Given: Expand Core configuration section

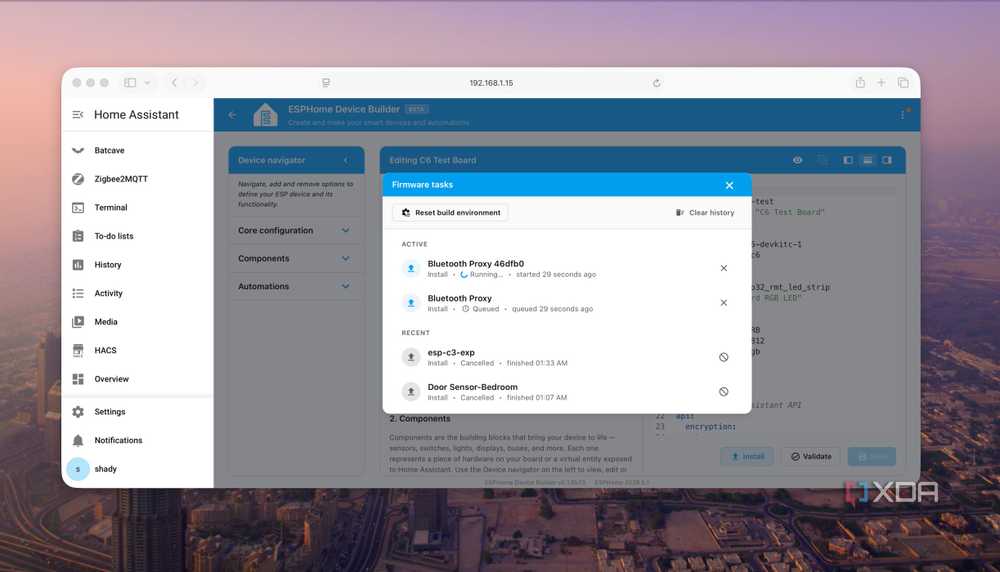Looking at the screenshot, I should pyautogui.click(x=296, y=230).
